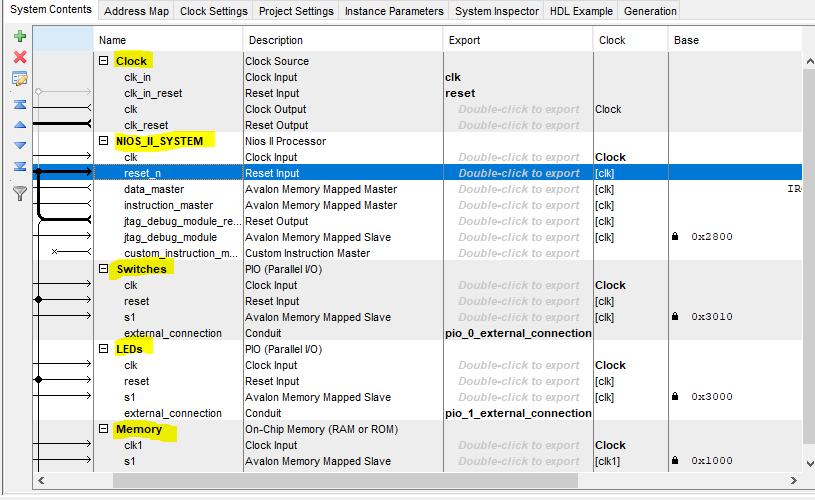Click the move to top arrow icon

(20, 104)
